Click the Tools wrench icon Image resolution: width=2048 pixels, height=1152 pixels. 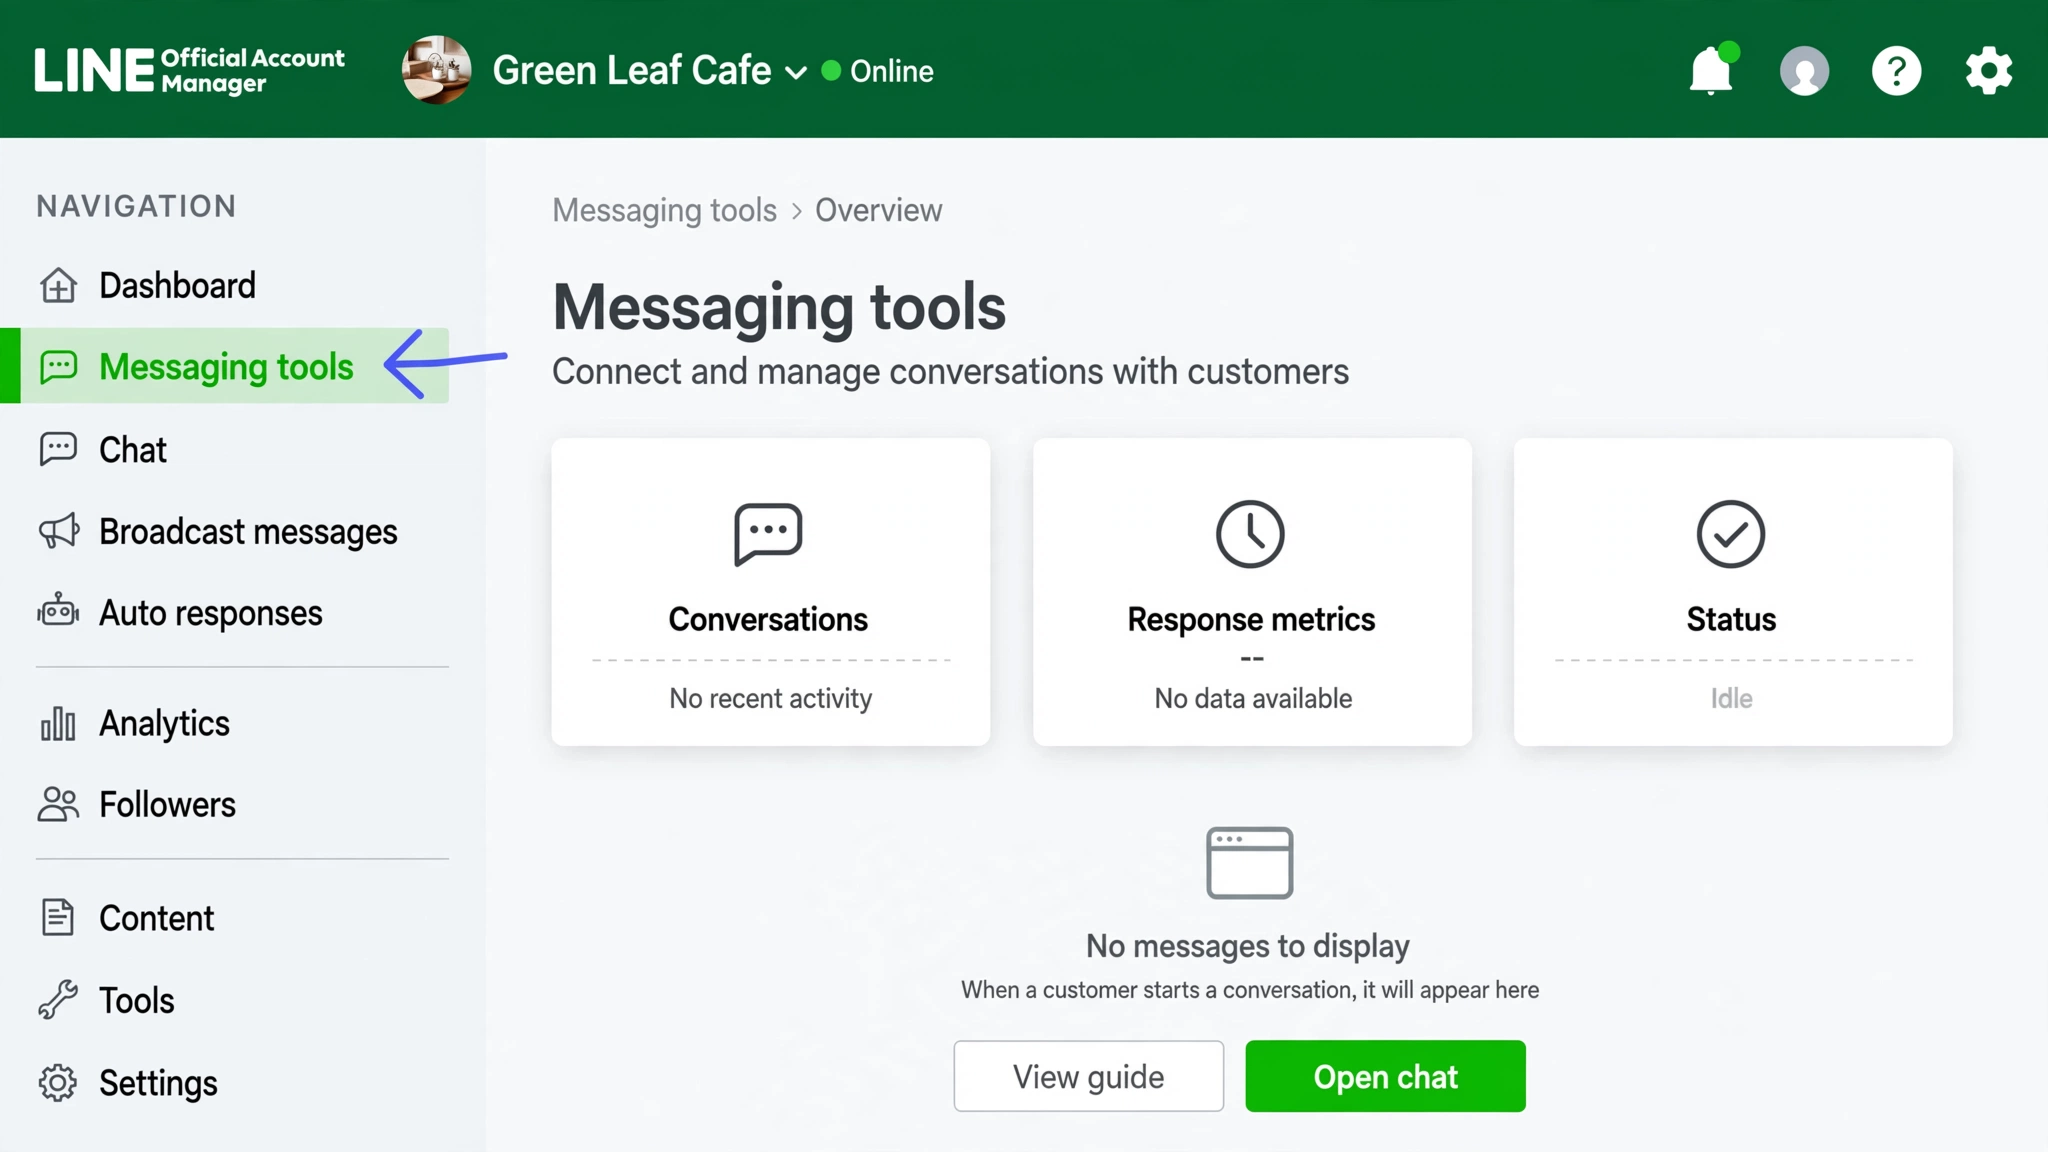pos(58,999)
